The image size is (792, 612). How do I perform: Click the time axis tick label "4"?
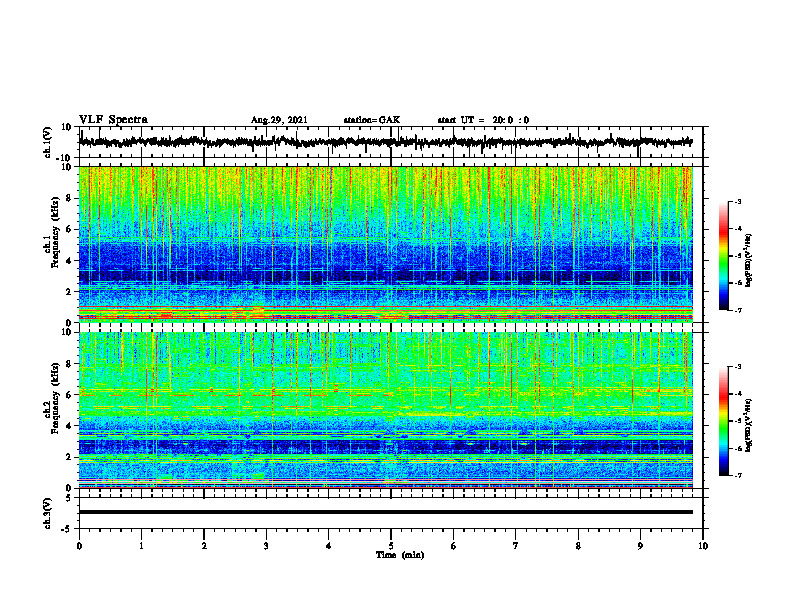coord(329,546)
